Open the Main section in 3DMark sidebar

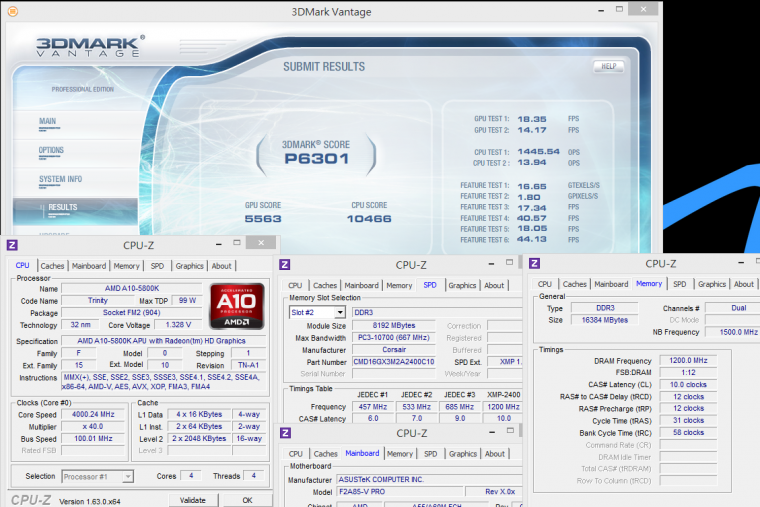48,122
